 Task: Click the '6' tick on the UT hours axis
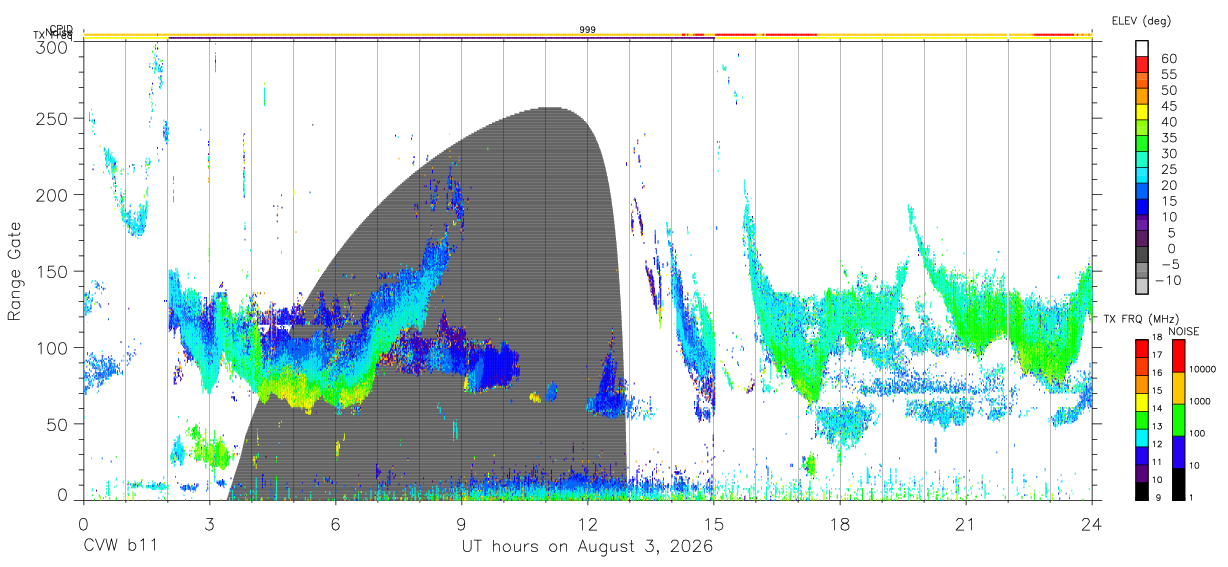pos(335,524)
